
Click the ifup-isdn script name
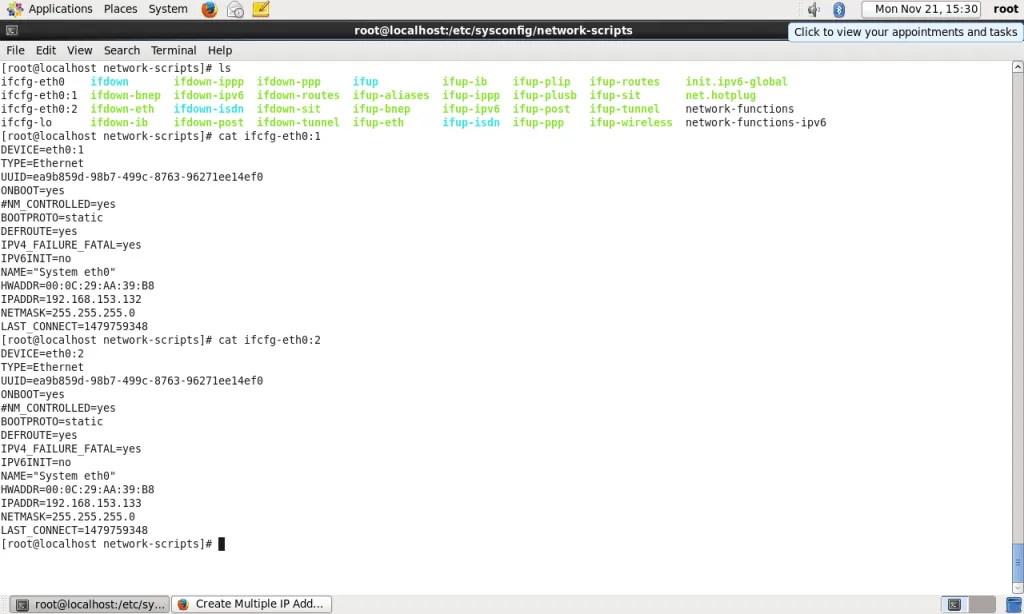click(x=471, y=123)
